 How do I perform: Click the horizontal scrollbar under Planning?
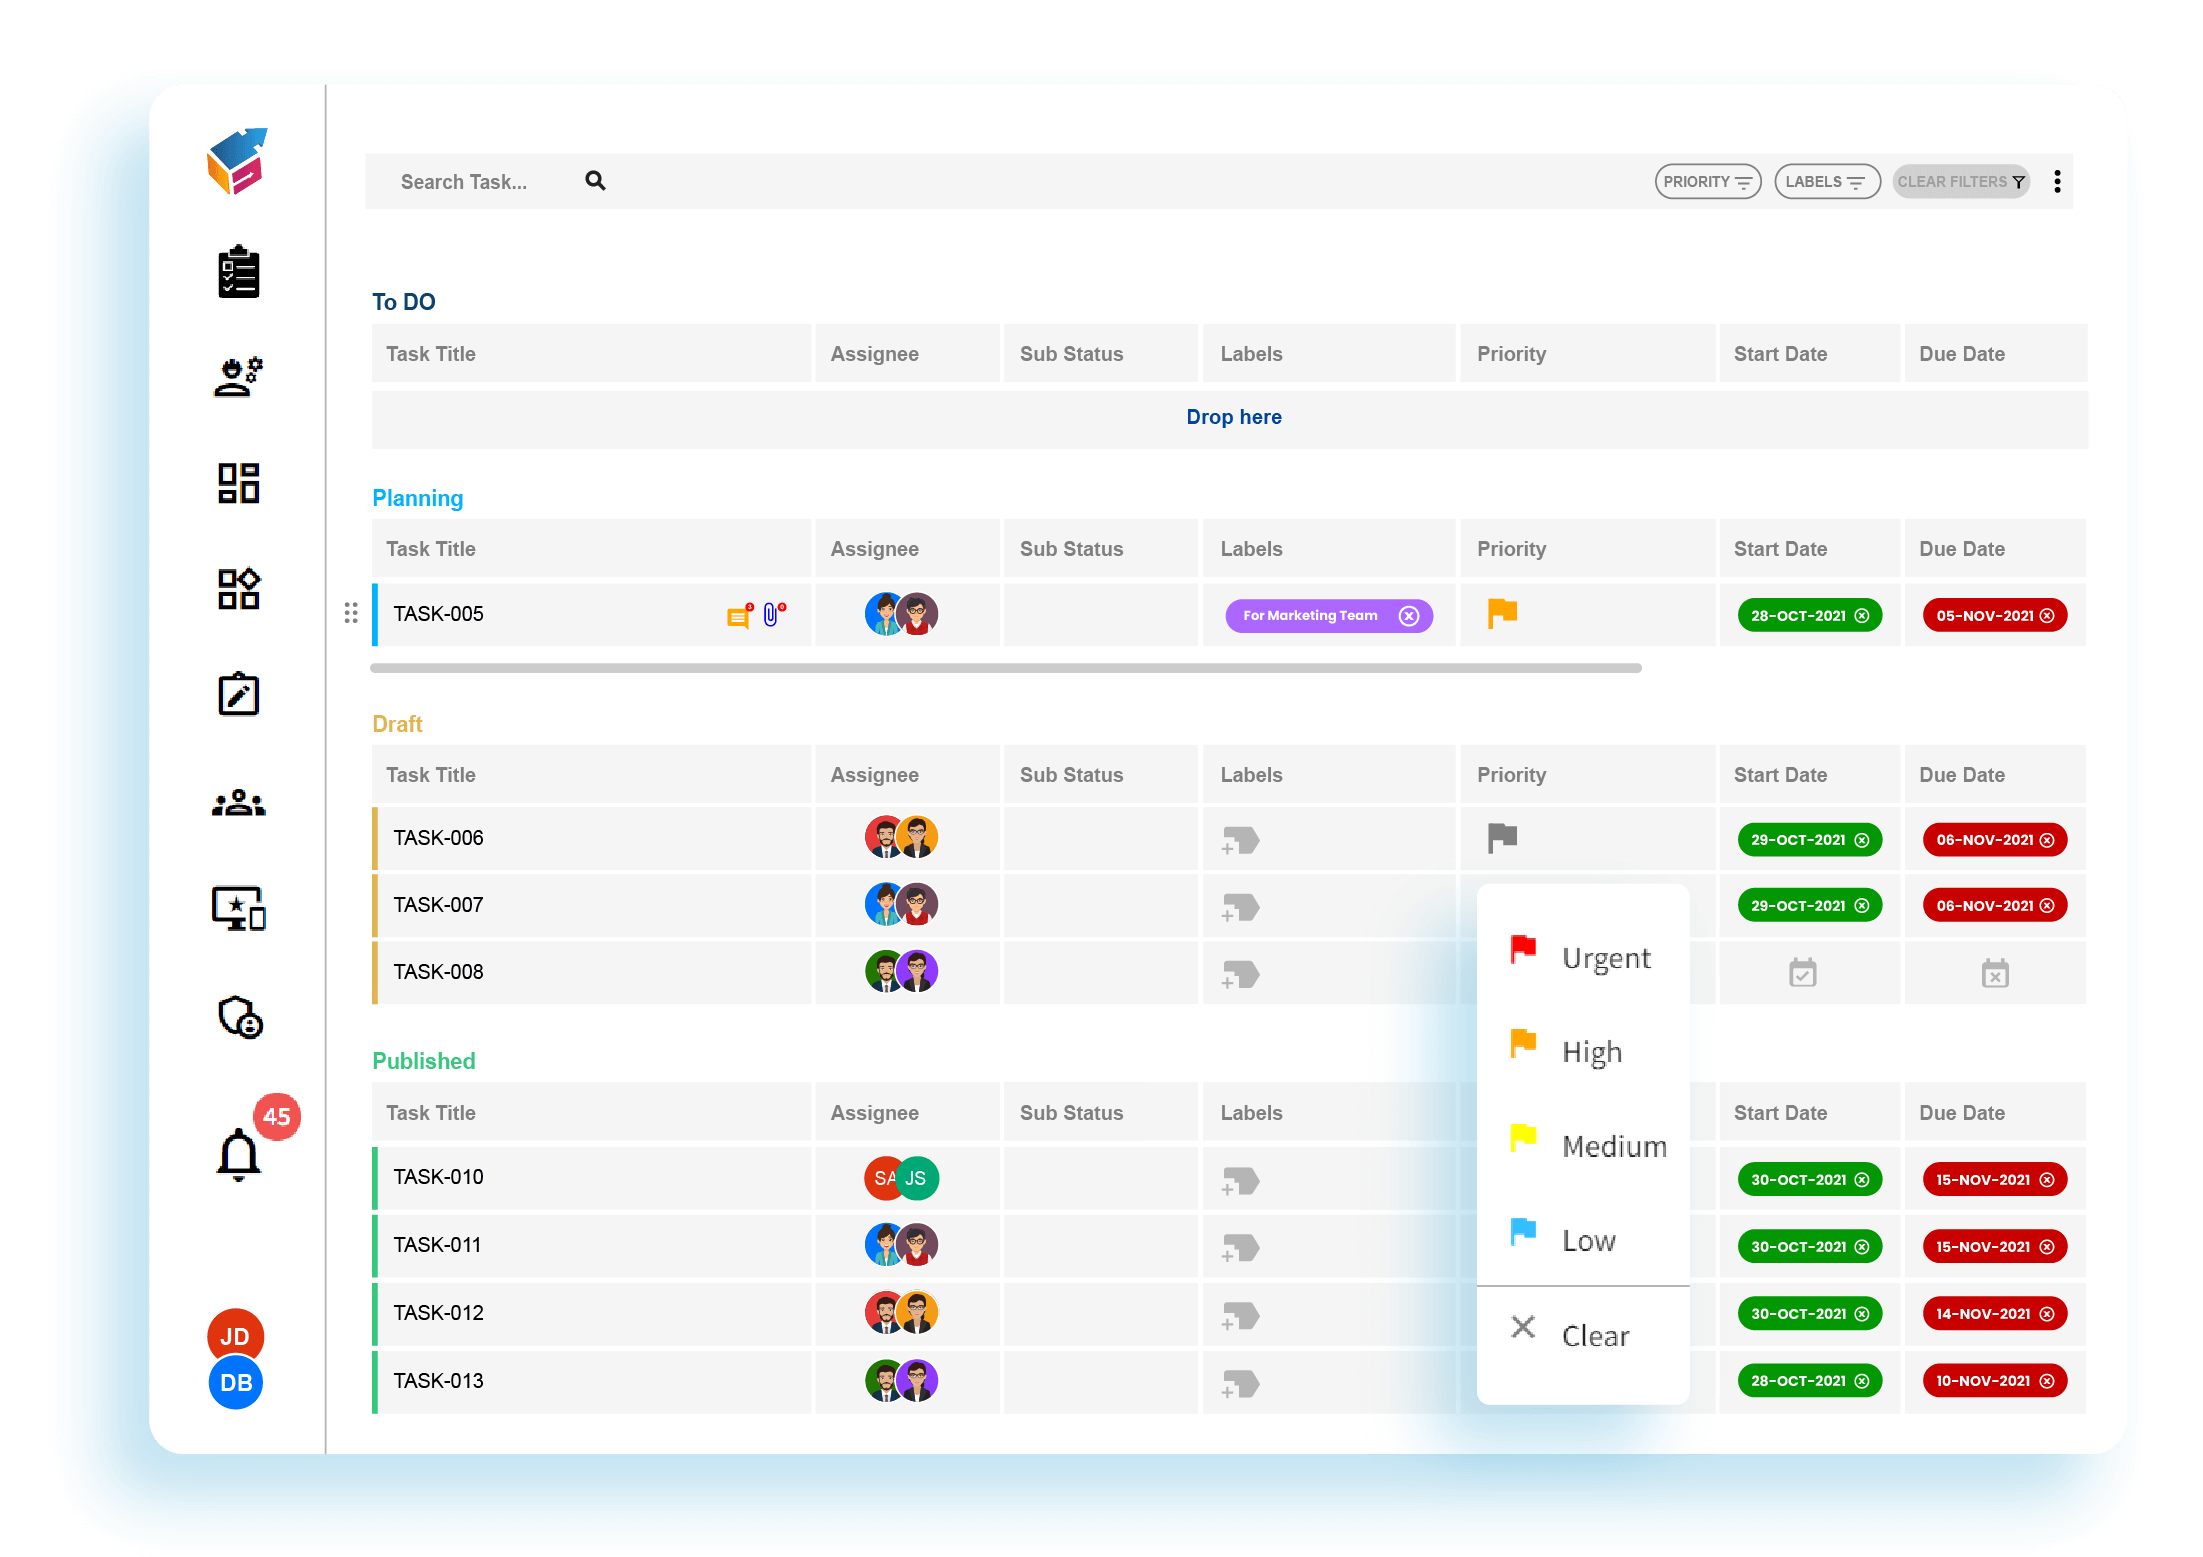[1005, 668]
